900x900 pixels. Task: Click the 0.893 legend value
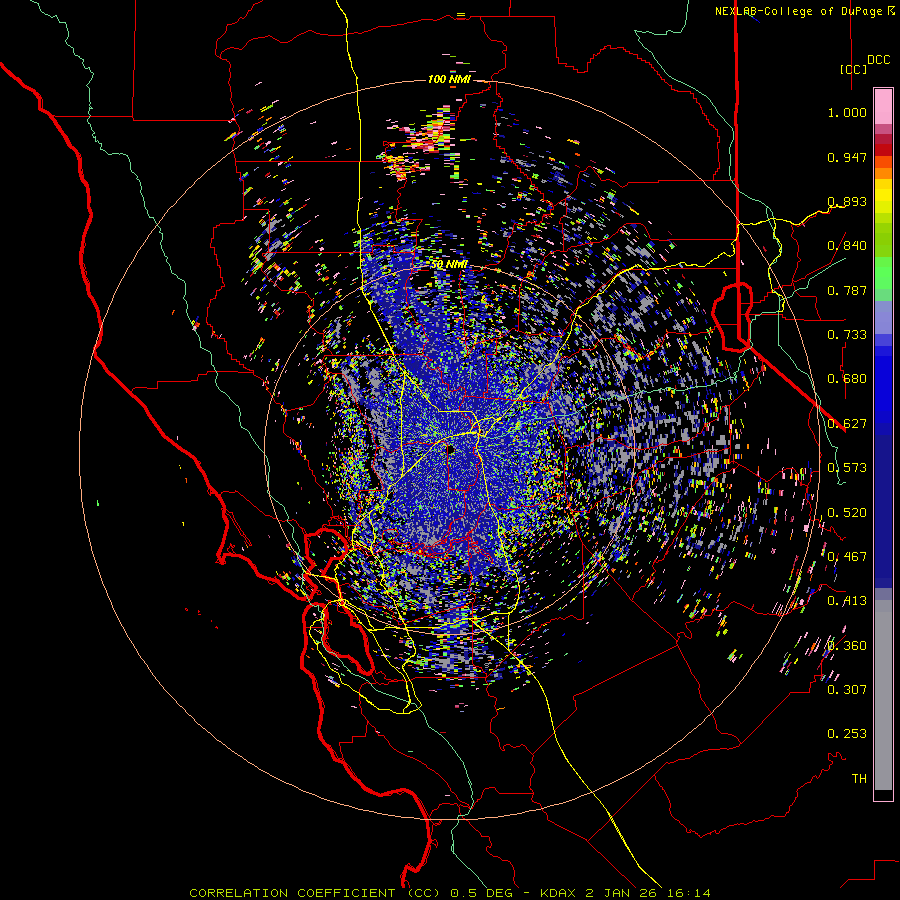point(847,201)
